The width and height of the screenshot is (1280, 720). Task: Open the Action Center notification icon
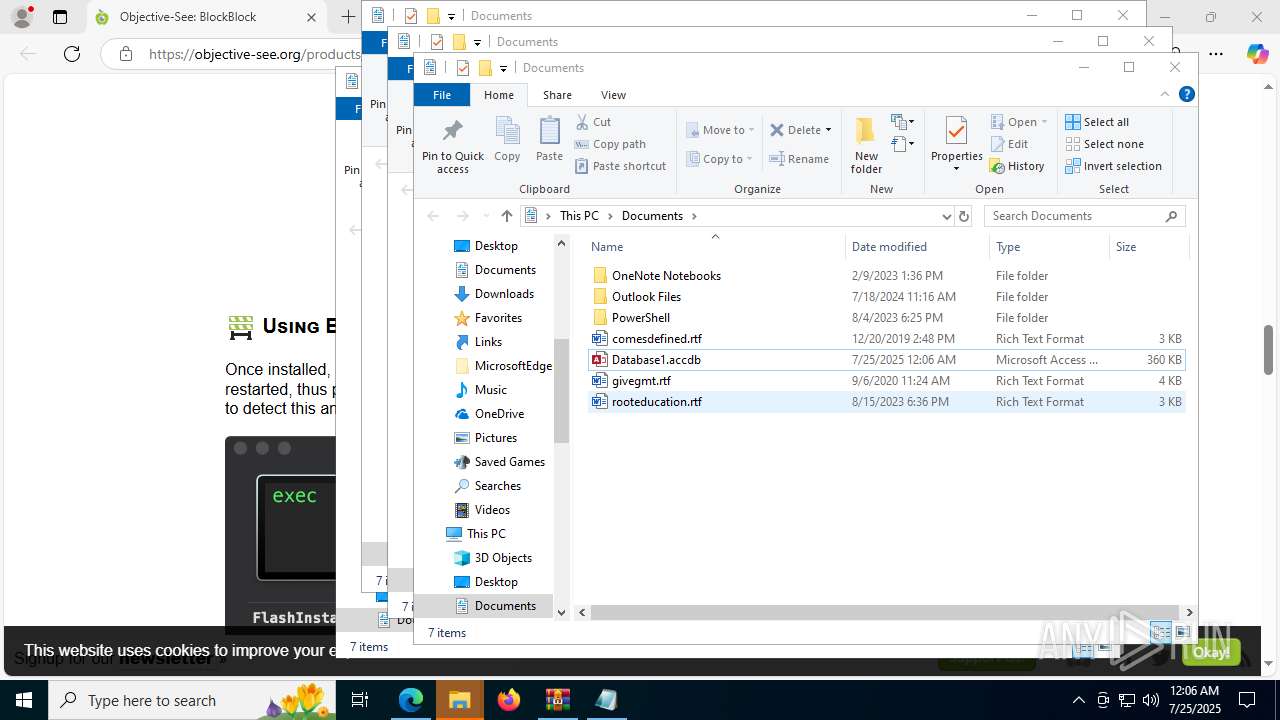click(x=1247, y=700)
